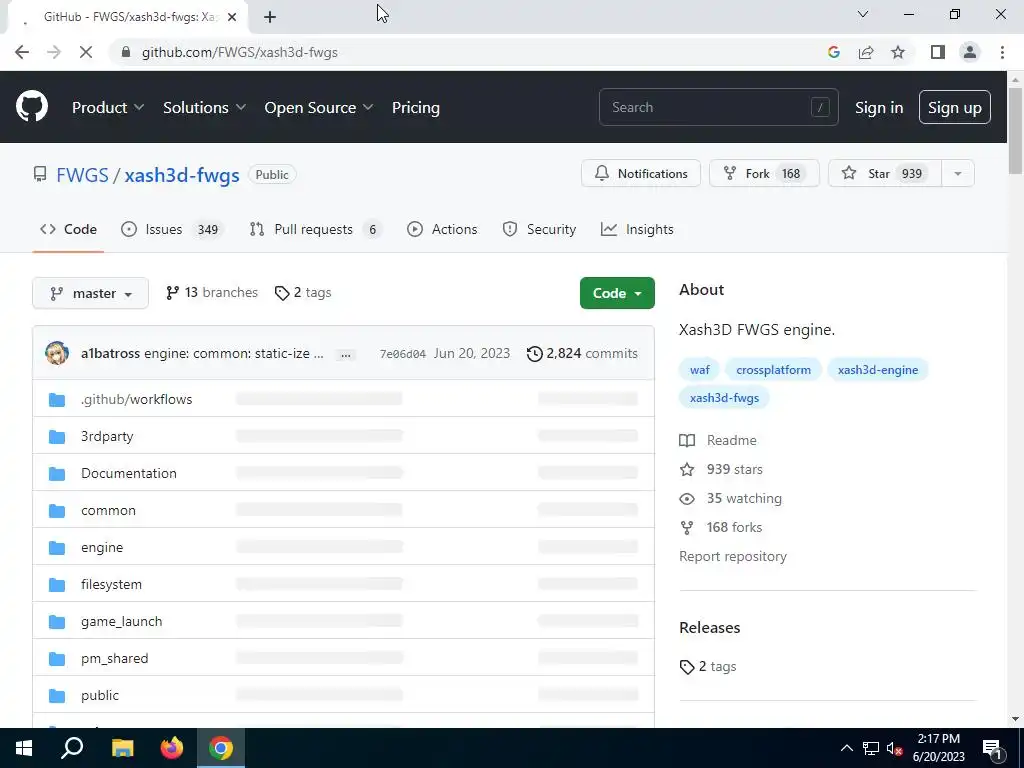
Task: Open the muted volume tray icon
Action: (894, 748)
